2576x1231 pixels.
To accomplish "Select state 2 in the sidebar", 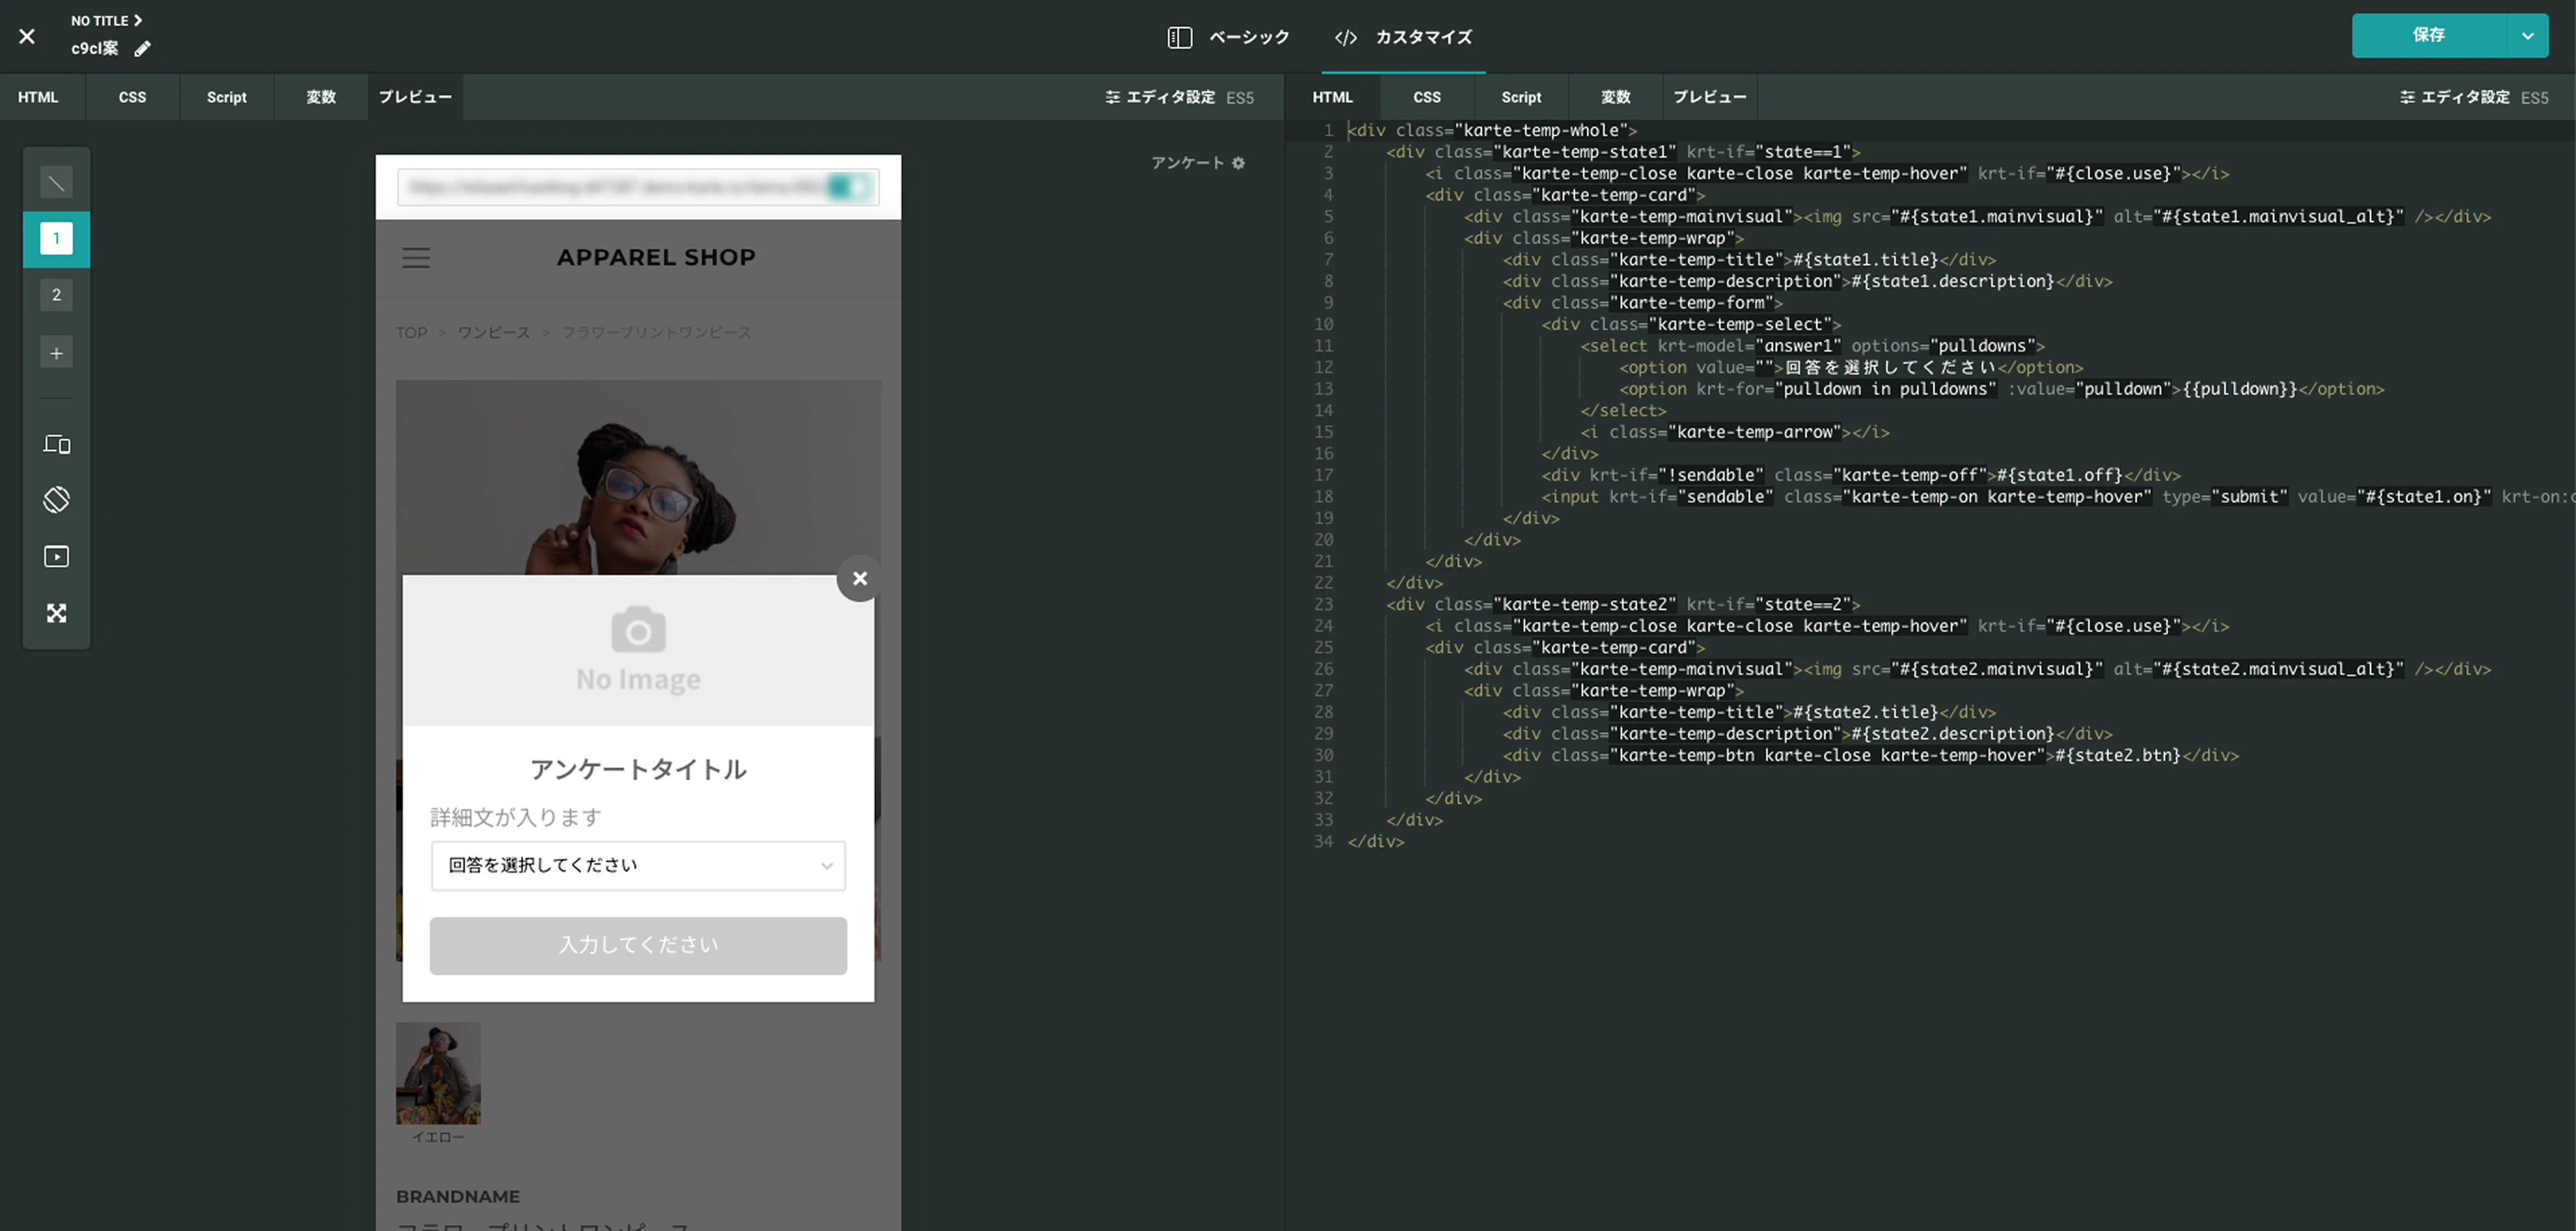I will click(56, 295).
